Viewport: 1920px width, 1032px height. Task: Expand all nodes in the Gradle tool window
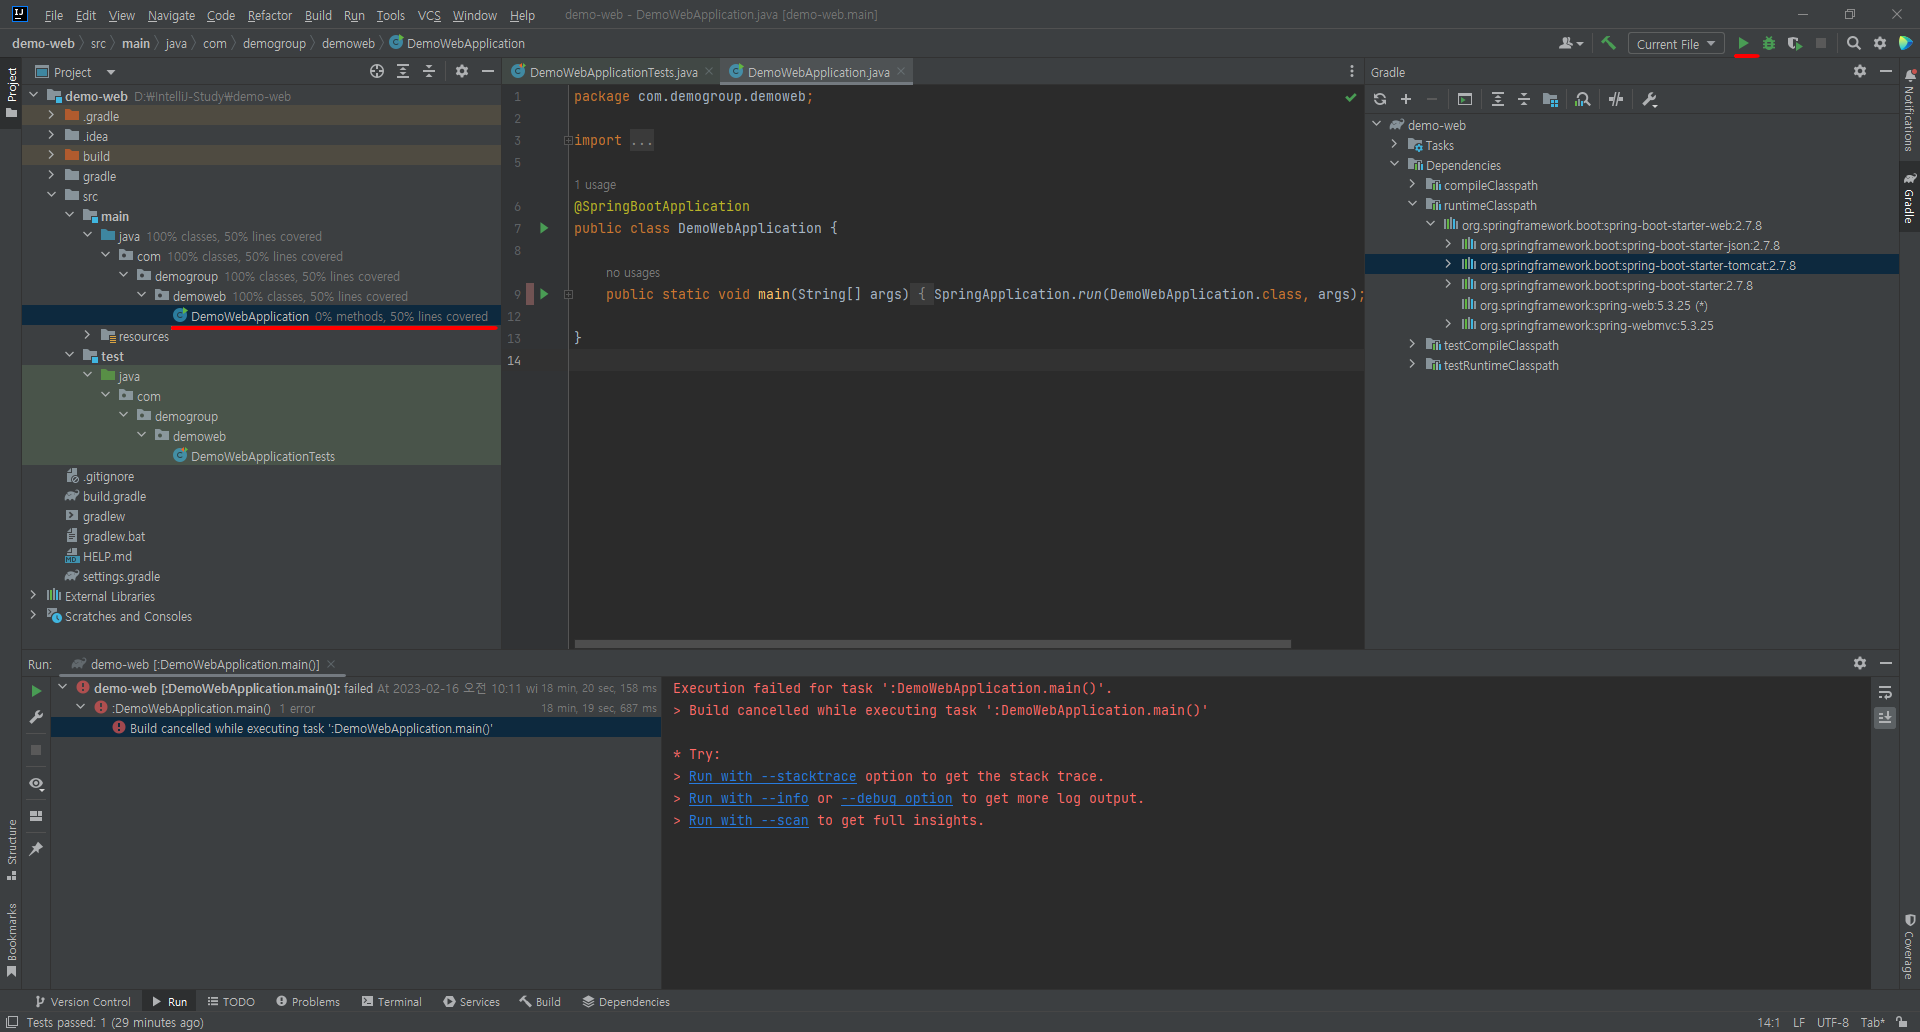pyautogui.click(x=1498, y=99)
